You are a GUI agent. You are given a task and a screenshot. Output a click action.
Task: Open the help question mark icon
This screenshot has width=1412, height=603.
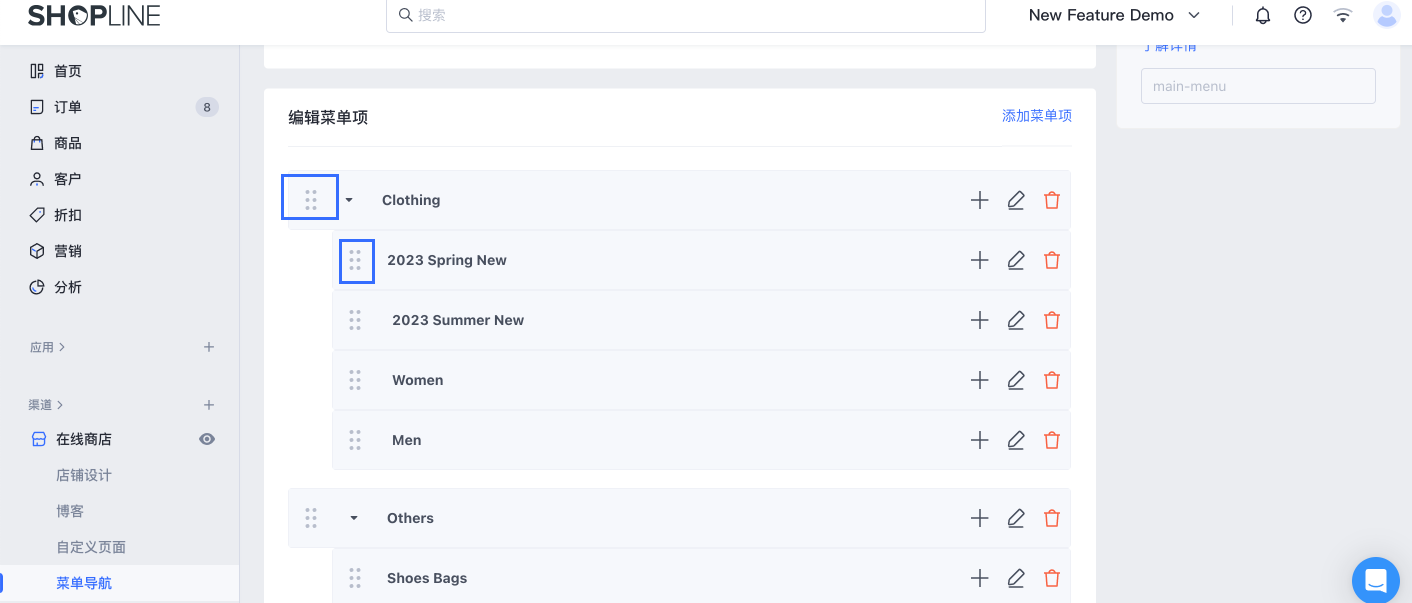click(x=1303, y=15)
